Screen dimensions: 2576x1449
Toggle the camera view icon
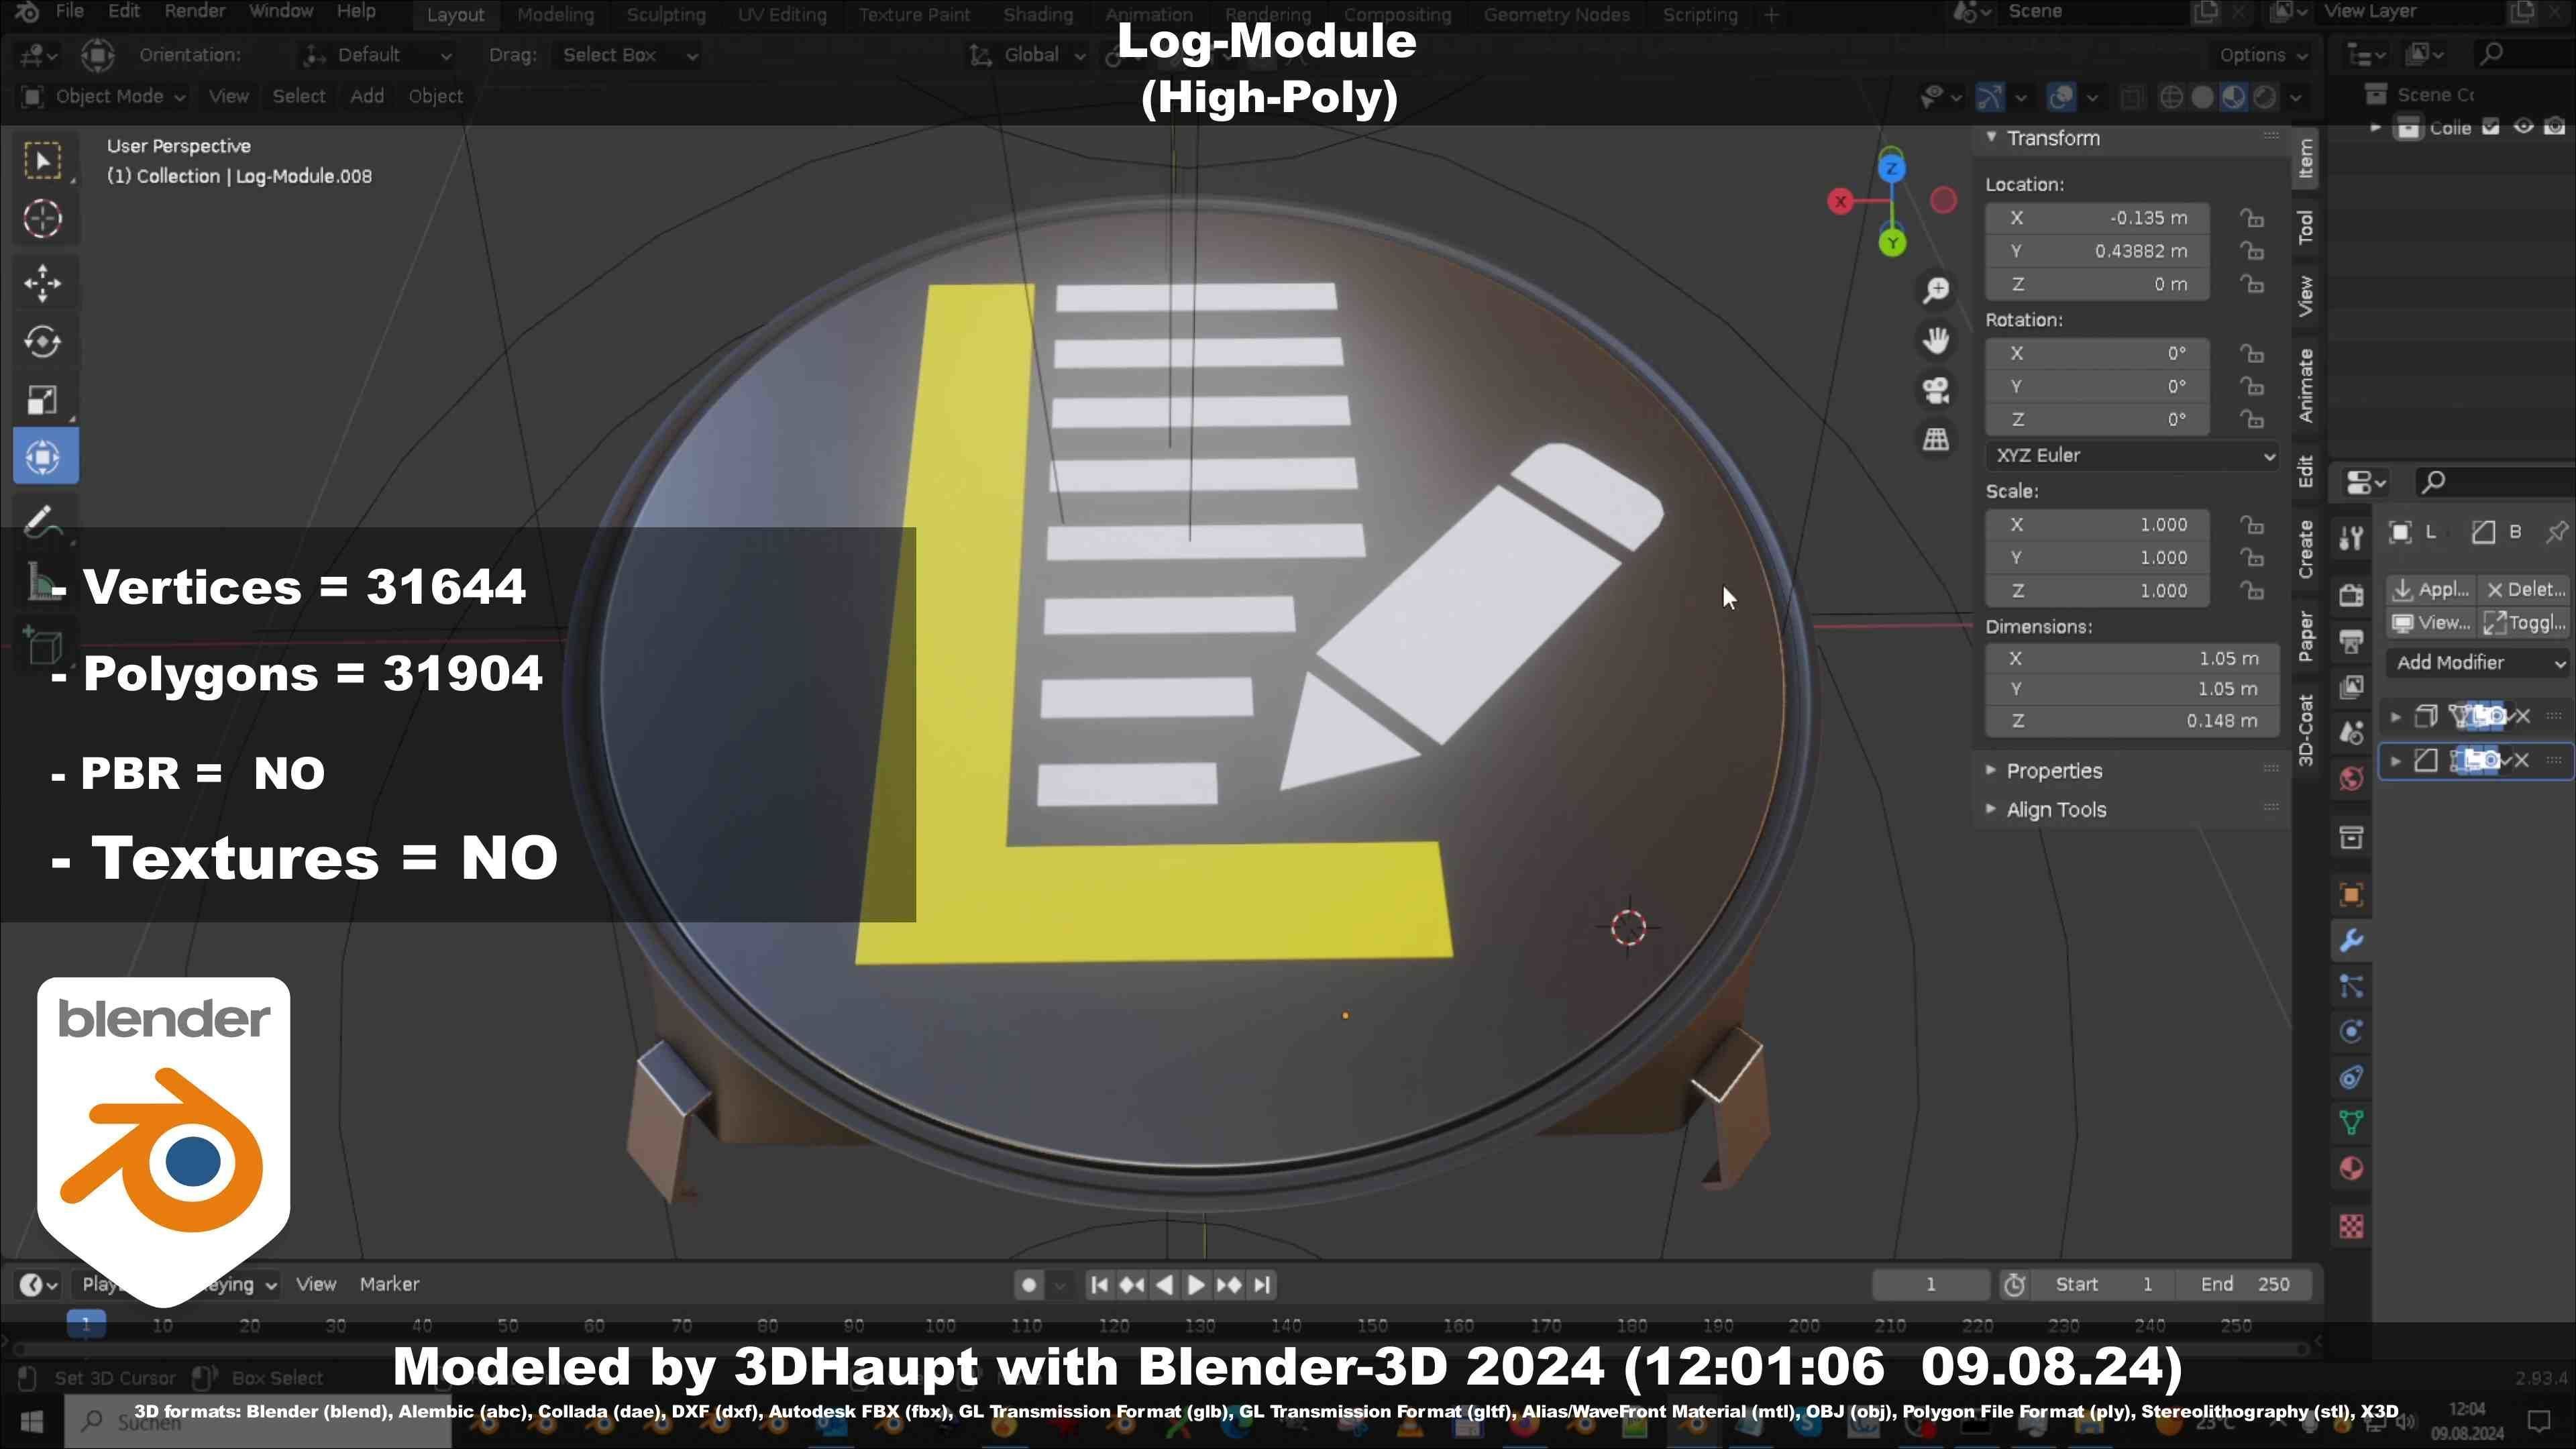point(1936,390)
